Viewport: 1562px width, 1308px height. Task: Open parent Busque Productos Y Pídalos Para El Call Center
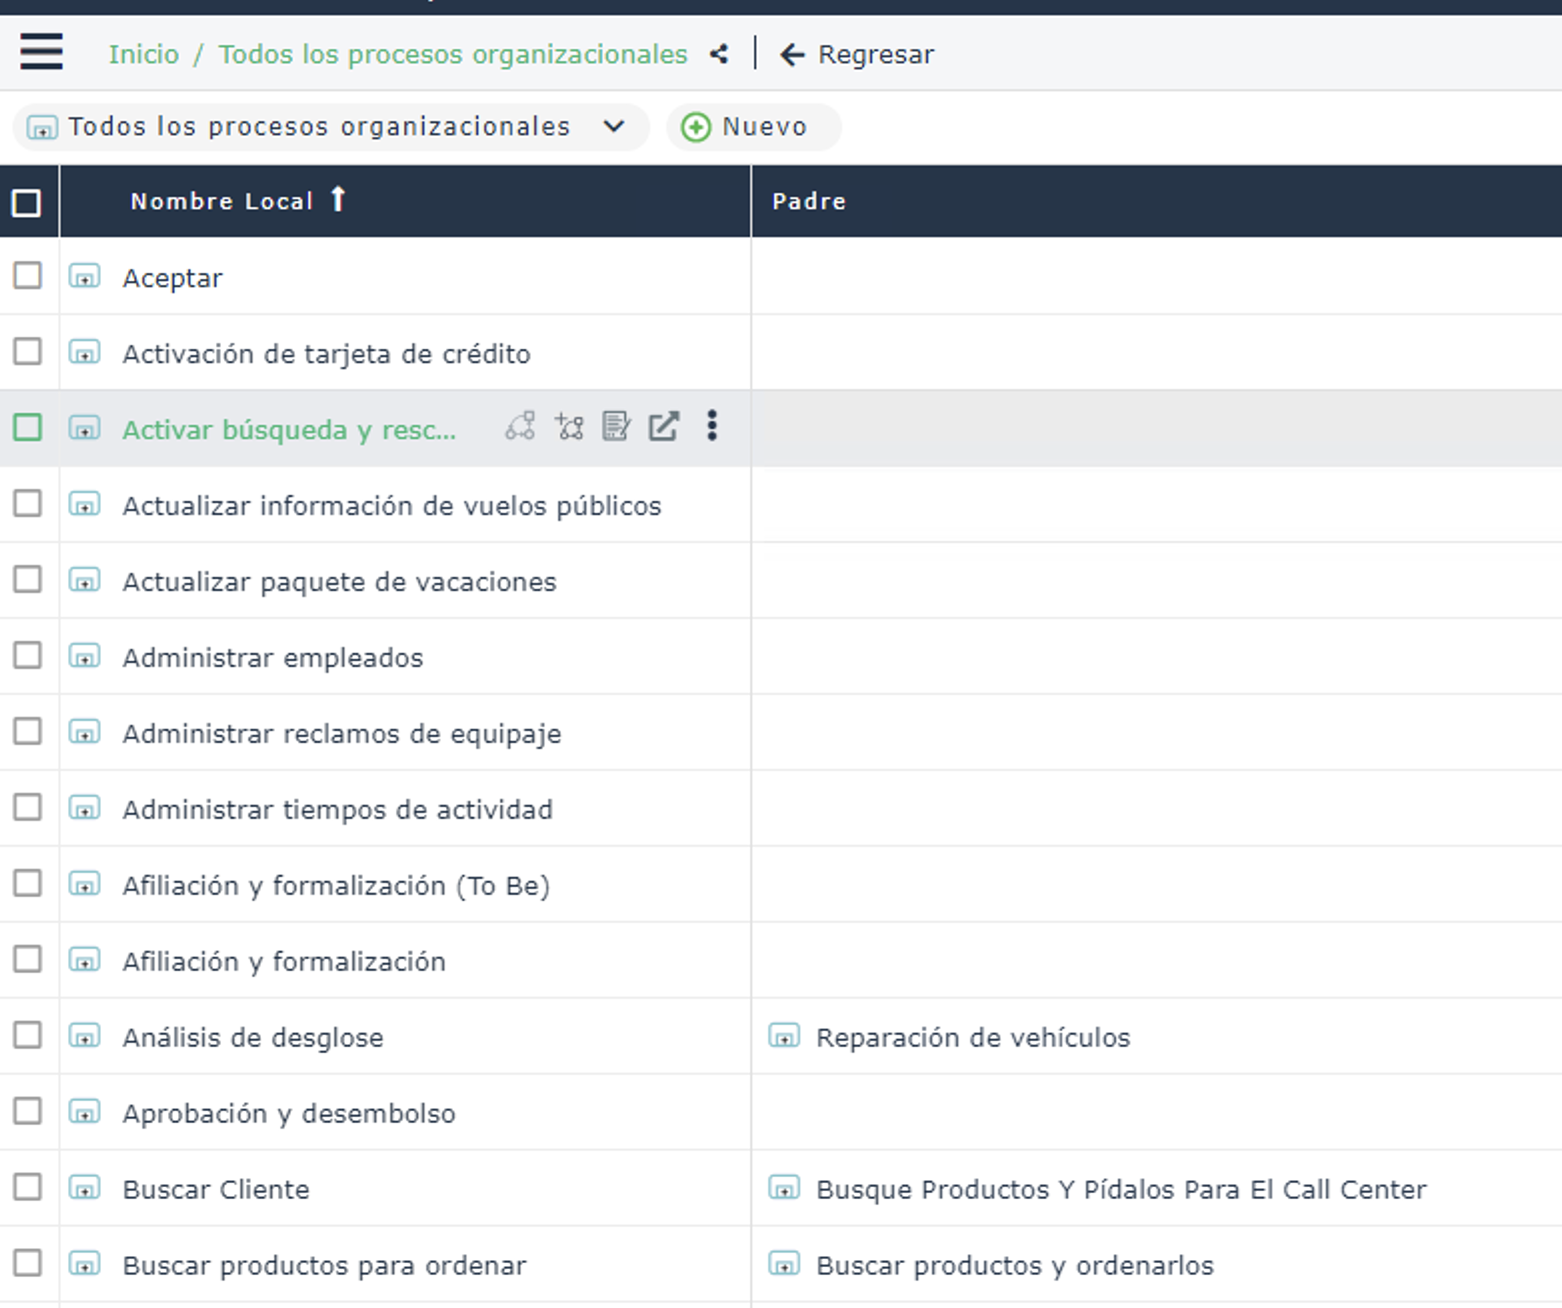click(x=1121, y=1190)
